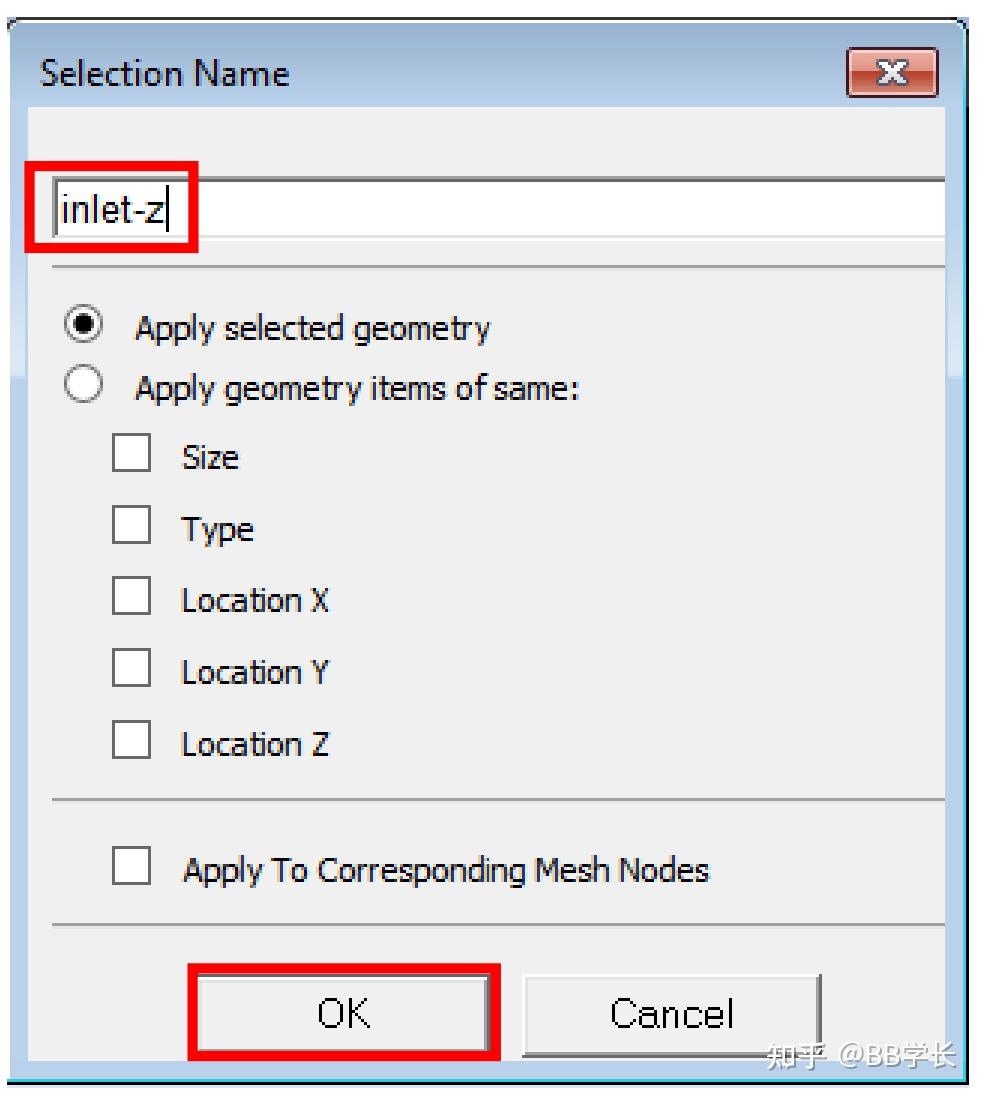Click the 'Size' label text
The height and width of the screenshot is (1096, 982).
coord(210,457)
